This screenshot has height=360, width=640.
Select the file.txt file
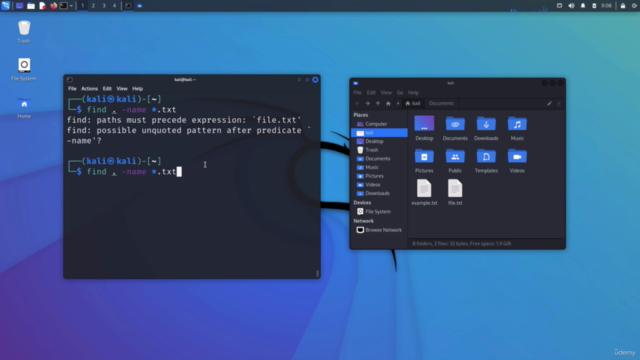click(x=455, y=193)
